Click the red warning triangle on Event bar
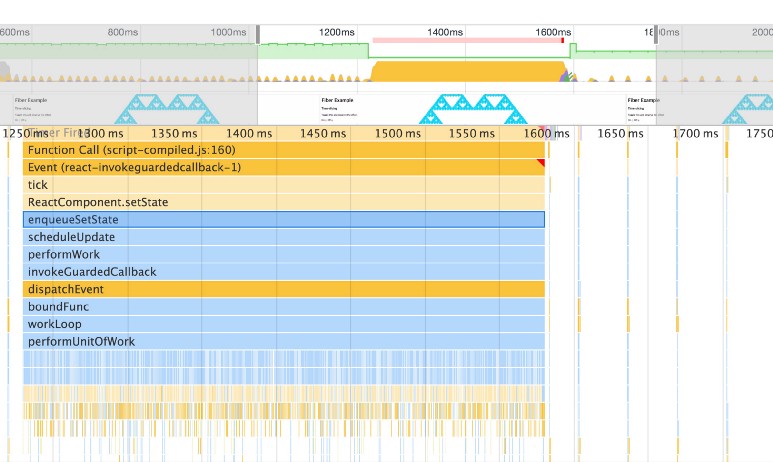 click(x=541, y=163)
